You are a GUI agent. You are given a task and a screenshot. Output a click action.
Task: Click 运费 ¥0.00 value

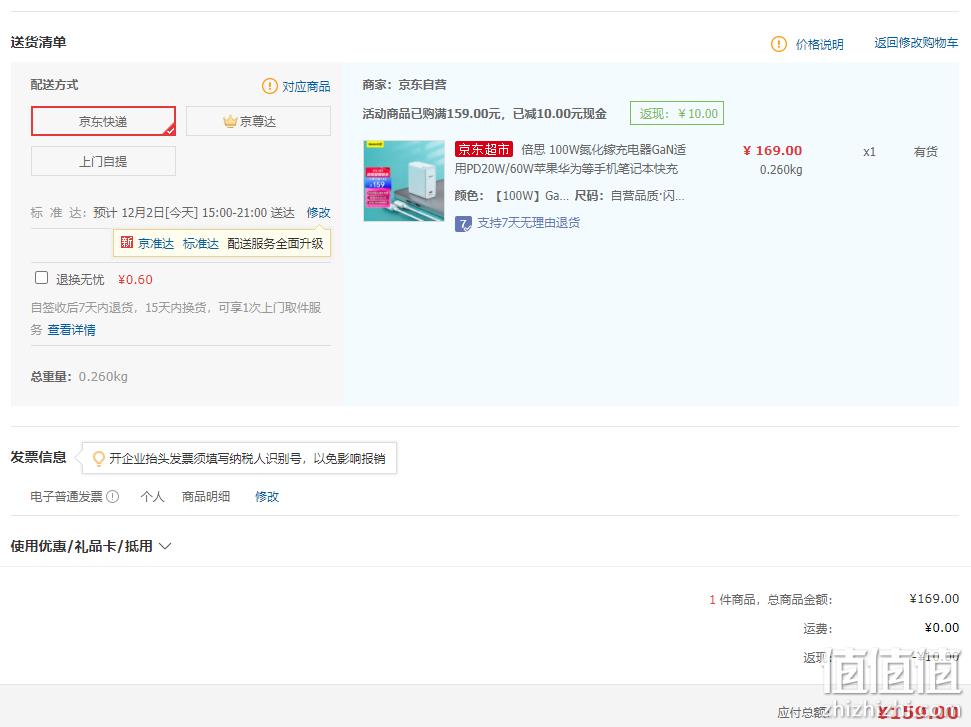click(x=941, y=628)
